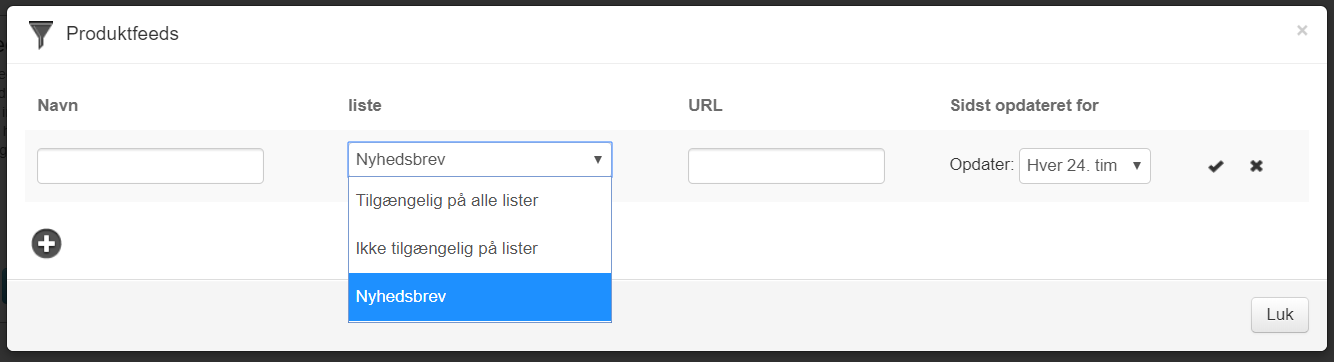Open the Hver 24. tim update interval dropdown
This screenshot has width=1334, height=362.
pyautogui.click(x=1085, y=166)
